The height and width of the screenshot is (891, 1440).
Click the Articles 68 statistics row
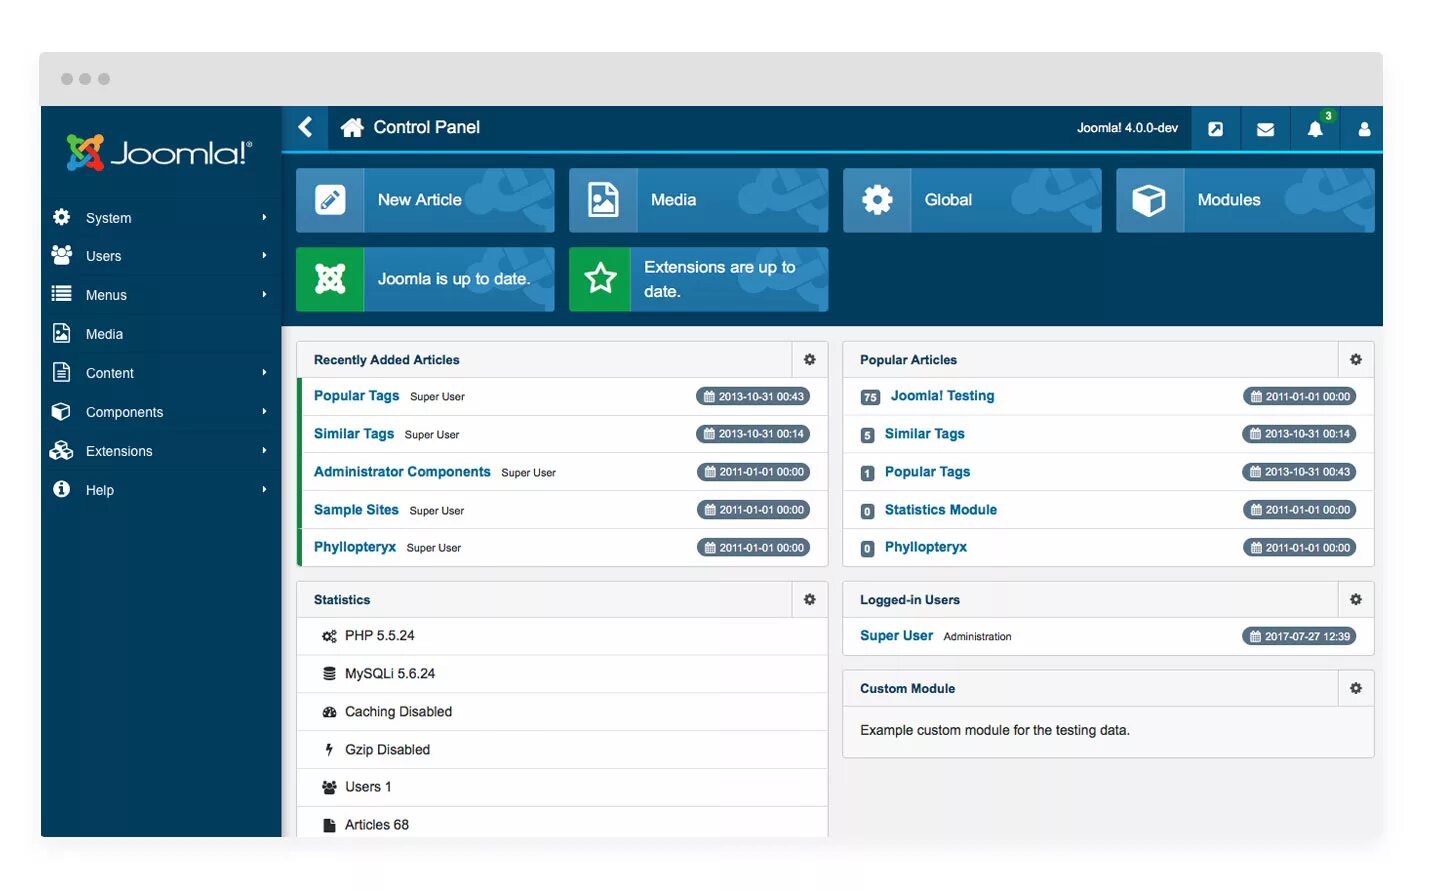click(x=562, y=823)
